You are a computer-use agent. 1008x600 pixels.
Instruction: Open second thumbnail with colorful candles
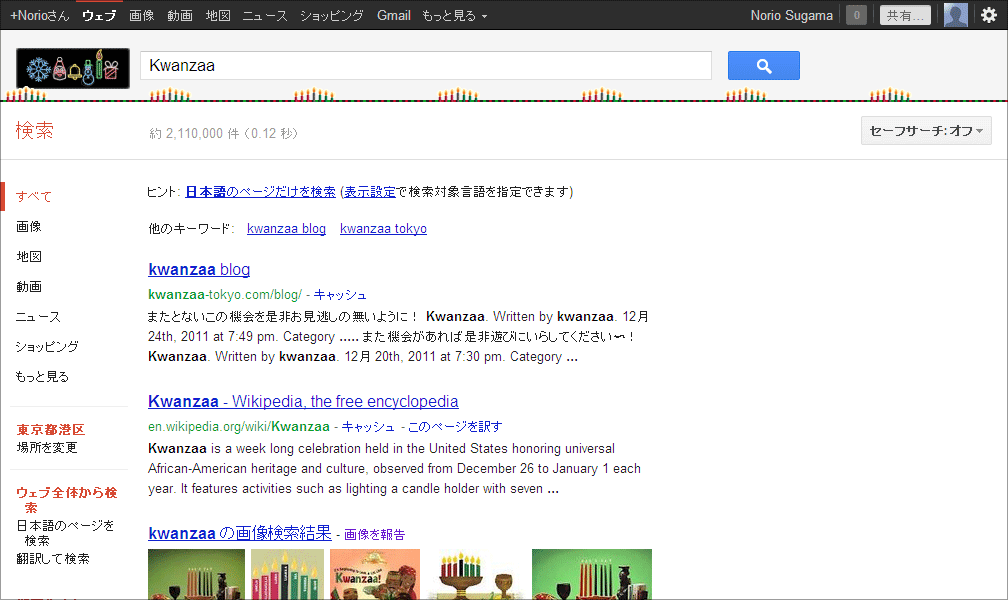(x=287, y=574)
